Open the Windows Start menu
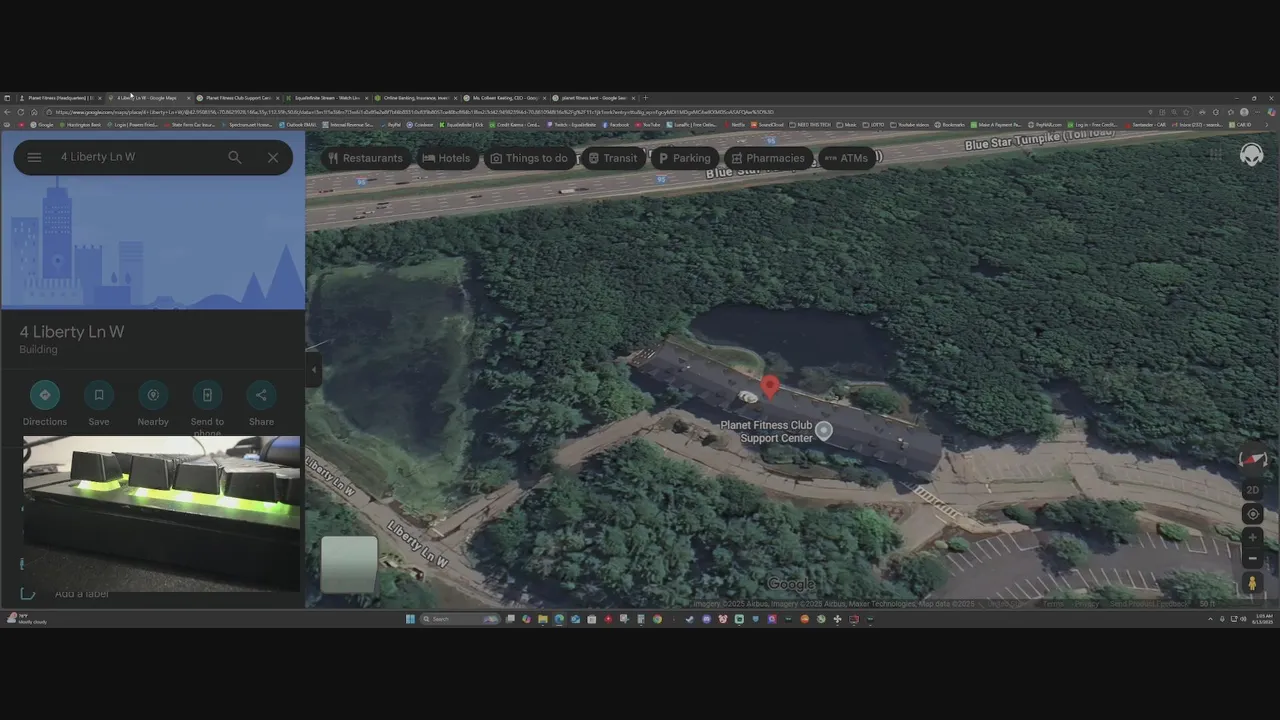This screenshot has height=720, width=1280. click(x=410, y=619)
